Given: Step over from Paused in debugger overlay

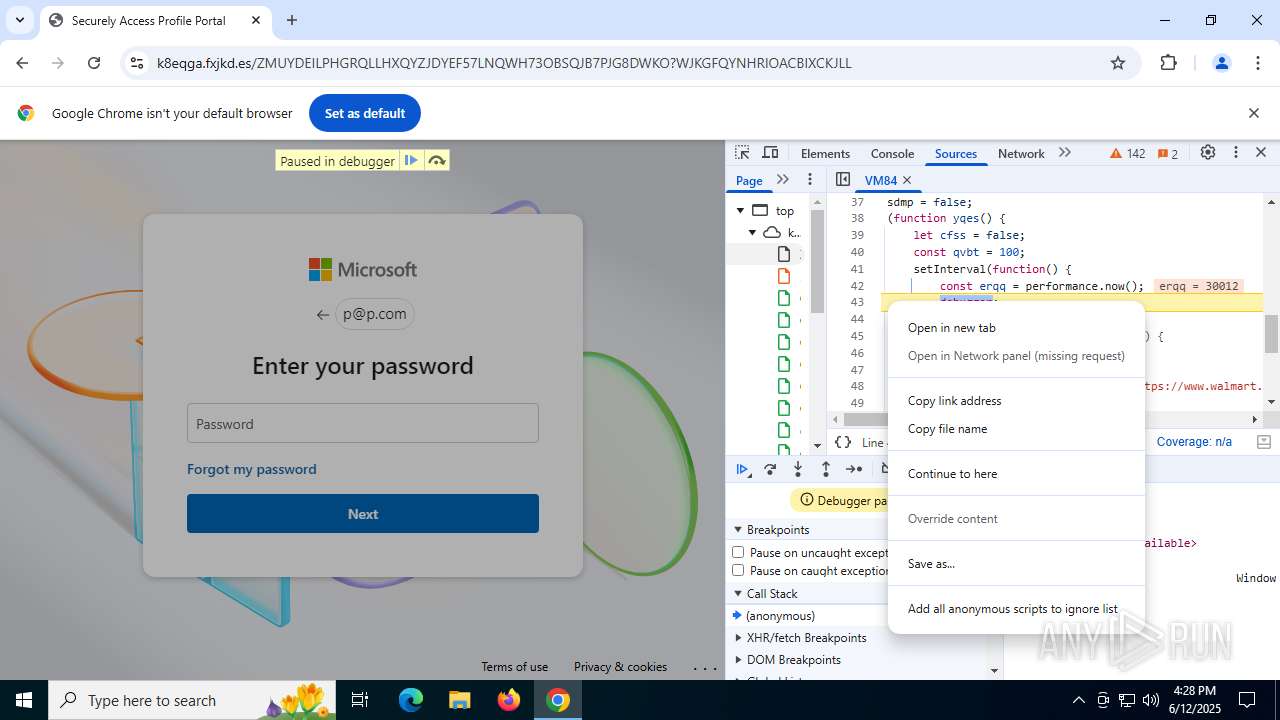Looking at the screenshot, I should (x=436, y=161).
